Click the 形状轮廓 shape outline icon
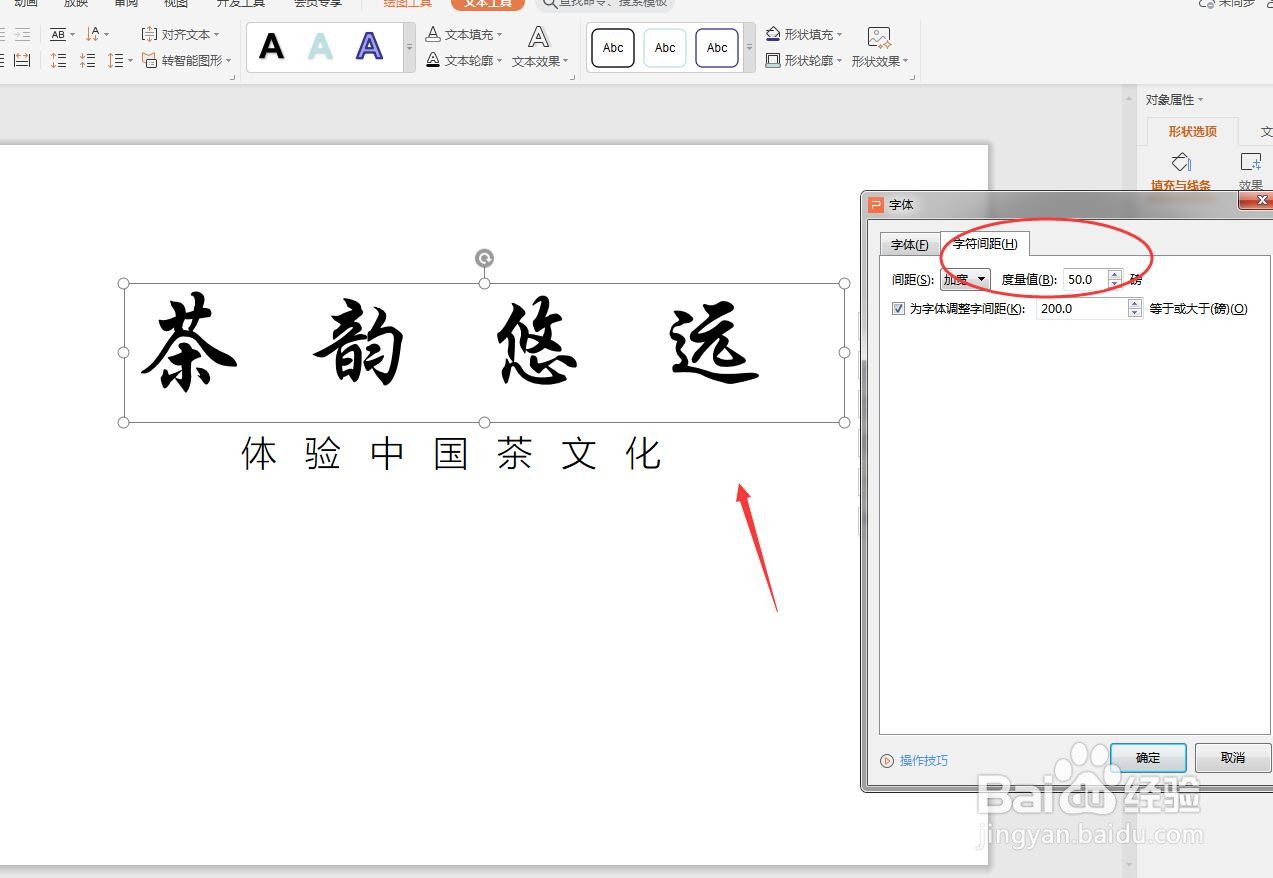The height and width of the screenshot is (878, 1273). coord(773,60)
